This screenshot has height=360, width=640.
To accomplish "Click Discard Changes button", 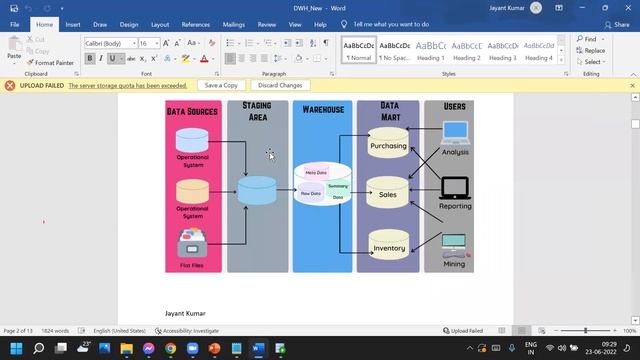I will pyautogui.click(x=280, y=85).
